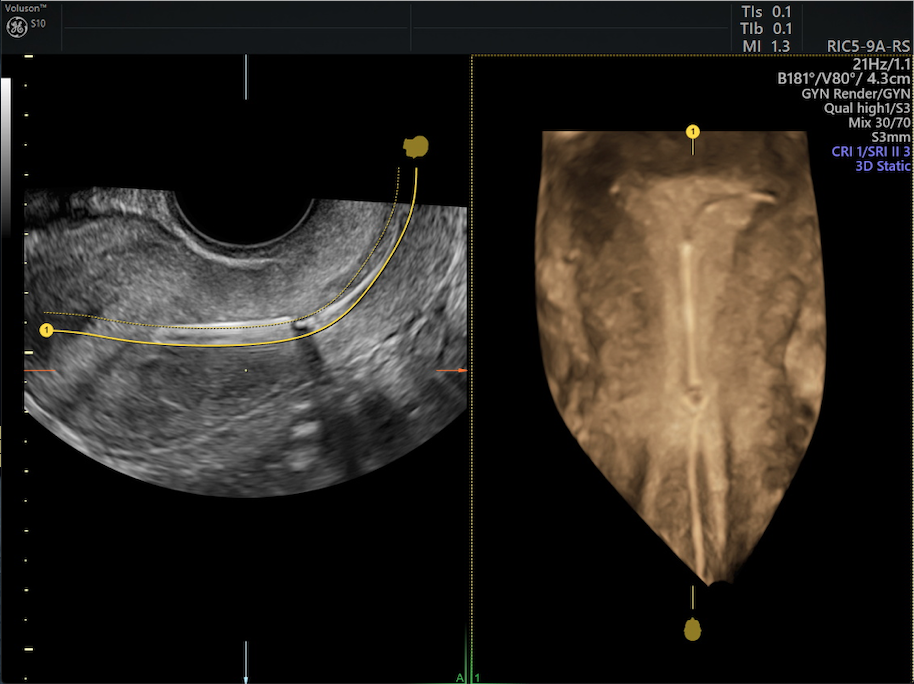Click the yellow orientation blob atop the curved trace

coord(415,148)
